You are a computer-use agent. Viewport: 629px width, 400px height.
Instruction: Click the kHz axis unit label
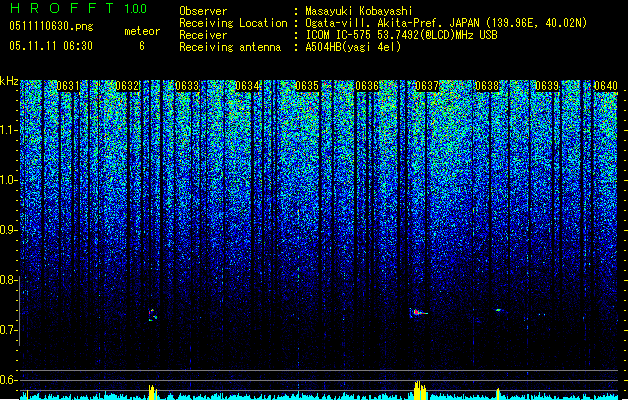[9, 81]
